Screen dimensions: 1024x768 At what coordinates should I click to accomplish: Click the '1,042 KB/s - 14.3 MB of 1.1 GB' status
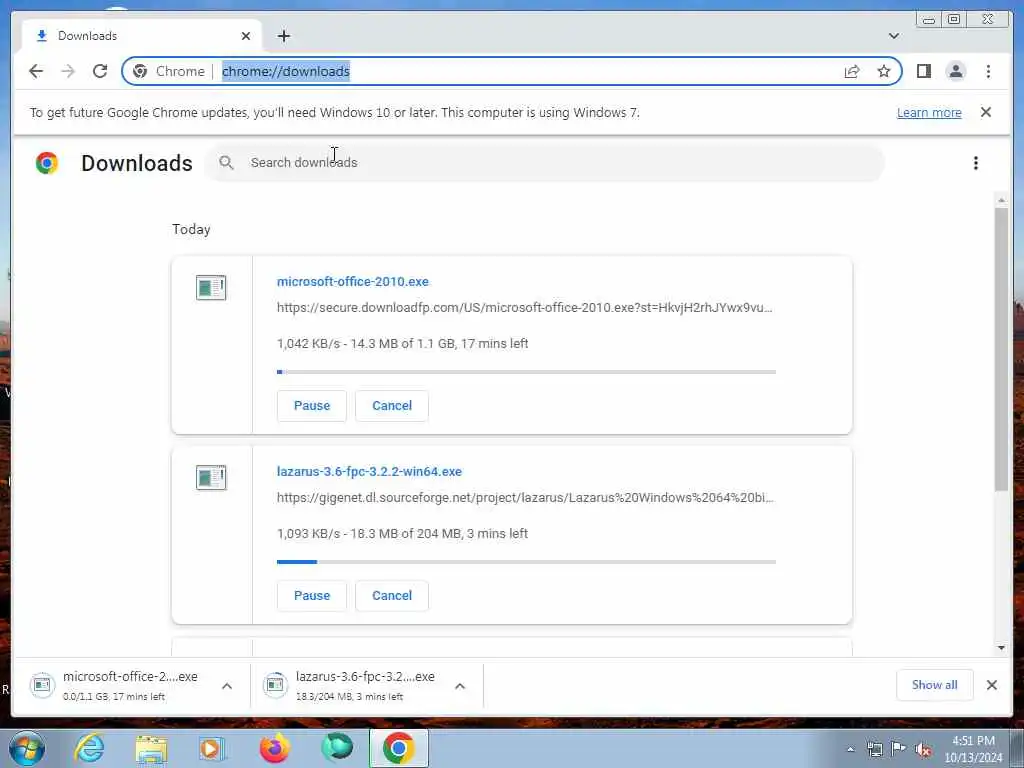pyautogui.click(x=402, y=344)
